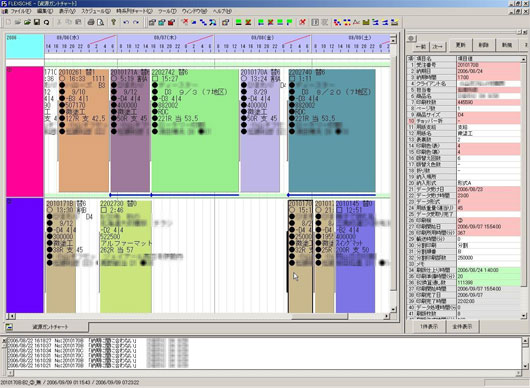Click the red lock toolbar icon
The width and height of the screenshot is (530, 388).
click(172, 22)
